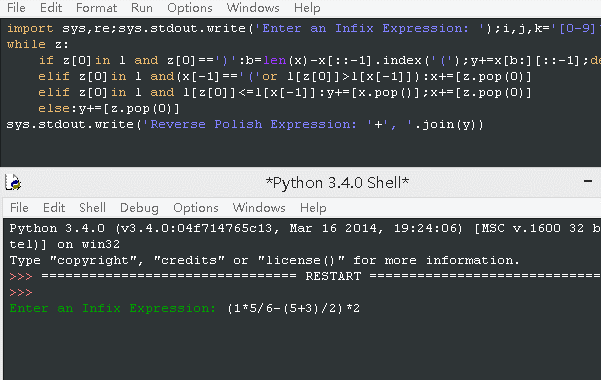This screenshot has width=601, height=380.
Task: Place cursor after the infix expression input
Action: coord(361,308)
